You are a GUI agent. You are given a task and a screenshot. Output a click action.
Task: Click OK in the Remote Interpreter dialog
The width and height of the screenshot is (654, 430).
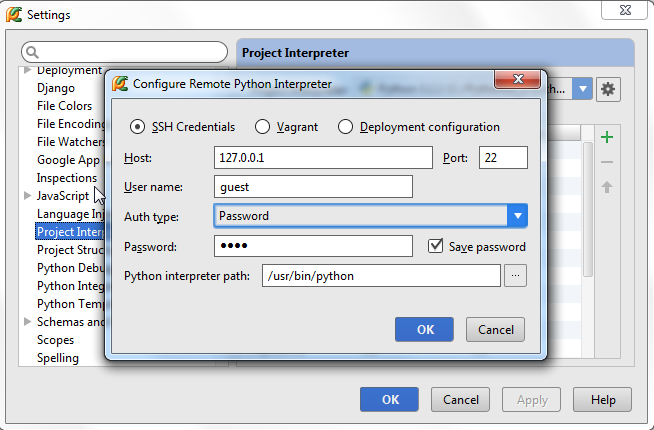click(x=425, y=329)
